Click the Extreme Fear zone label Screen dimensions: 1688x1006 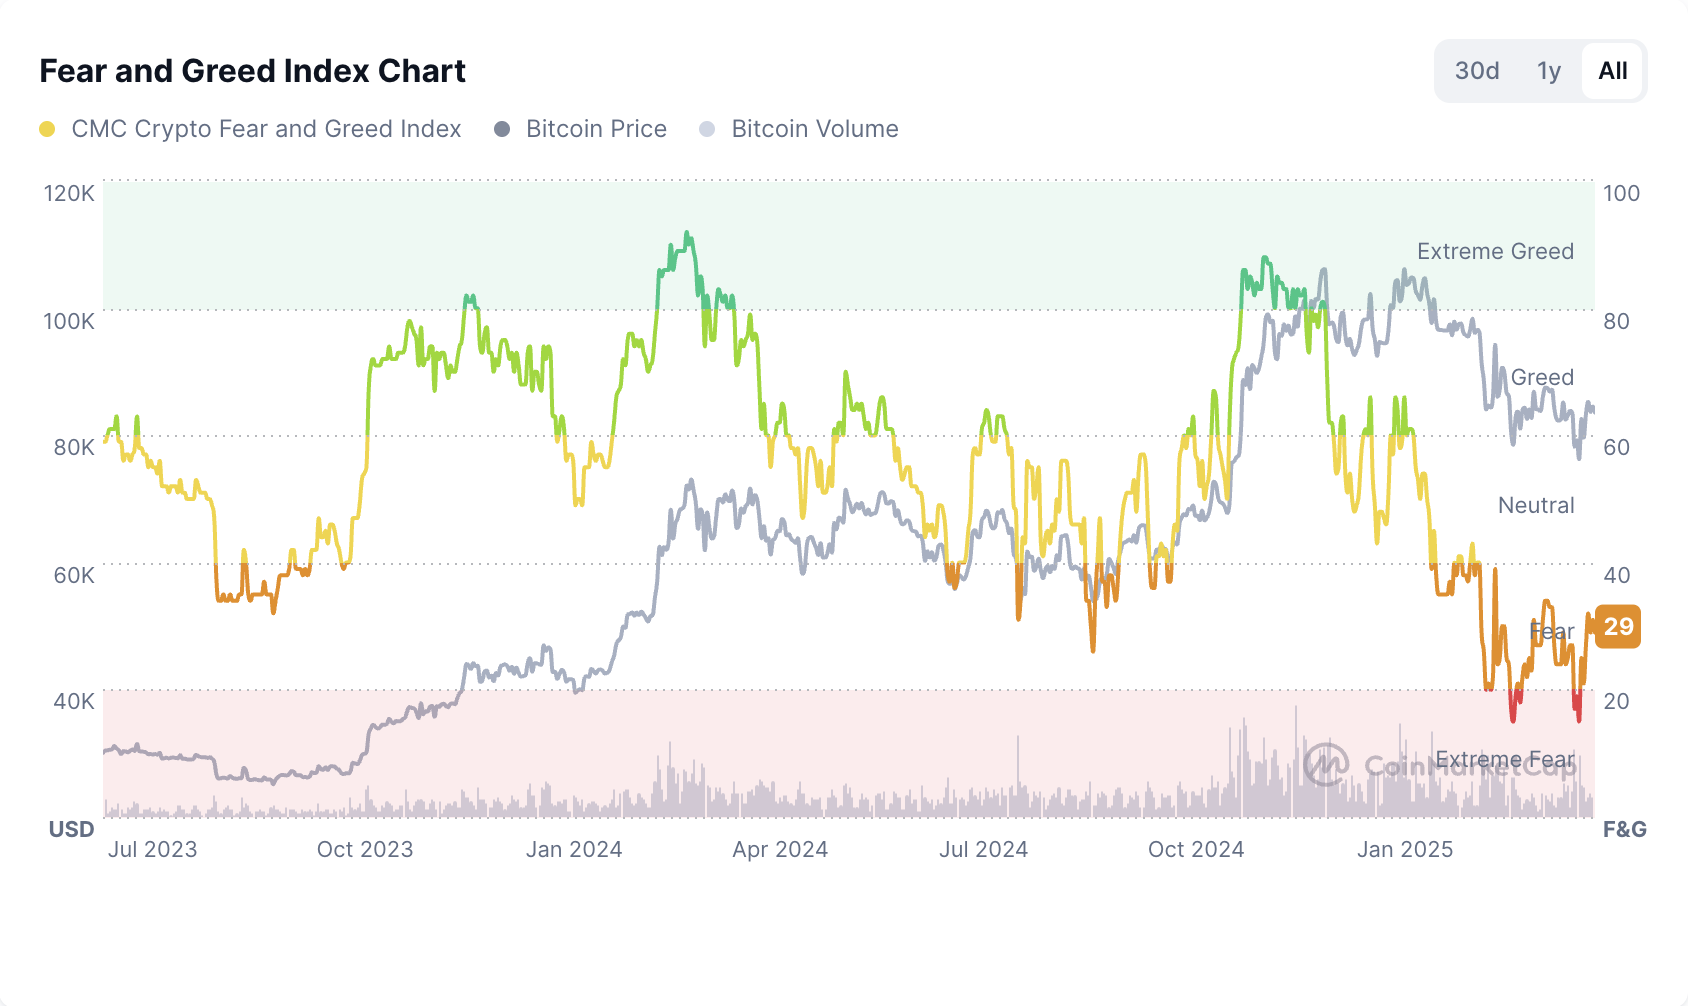tap(1504, 760)
